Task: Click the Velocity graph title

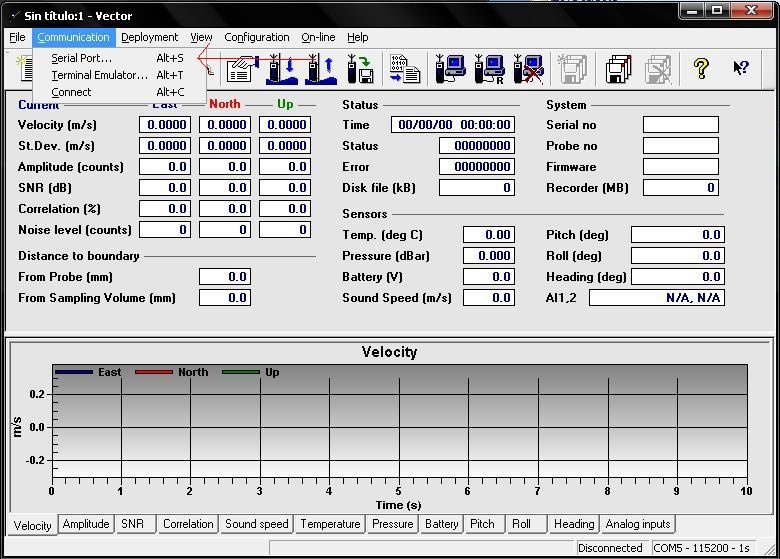Action: click(x=390, y=352)
